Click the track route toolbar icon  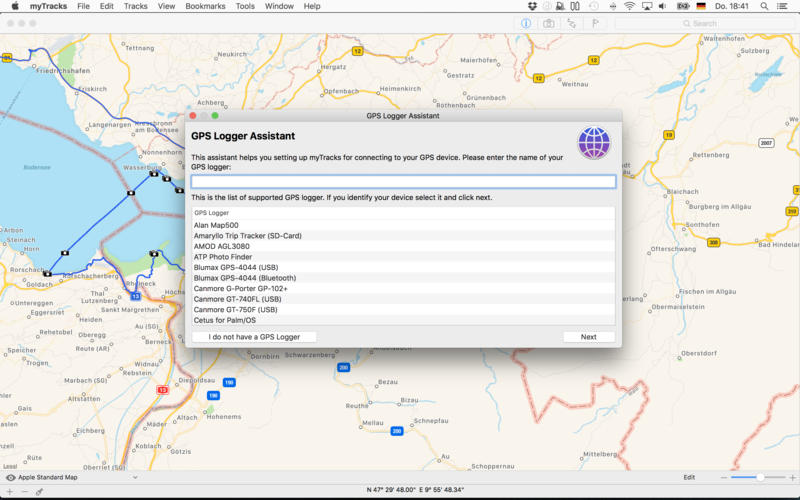click(571, 23)
